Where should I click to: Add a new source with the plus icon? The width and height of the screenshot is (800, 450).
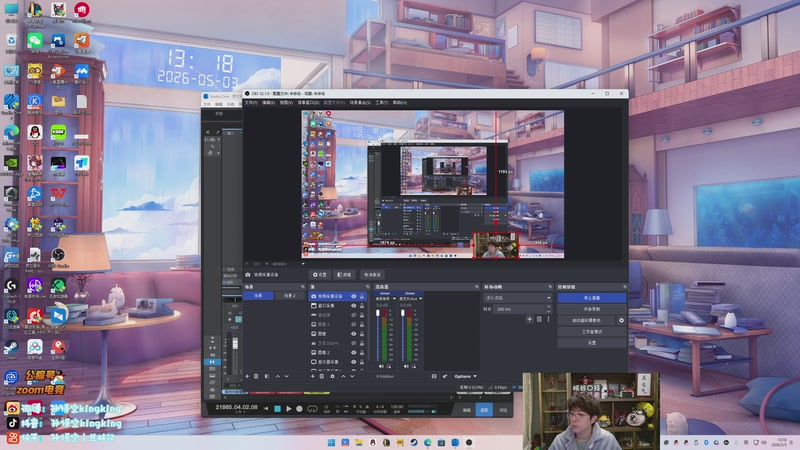(313, 377)
